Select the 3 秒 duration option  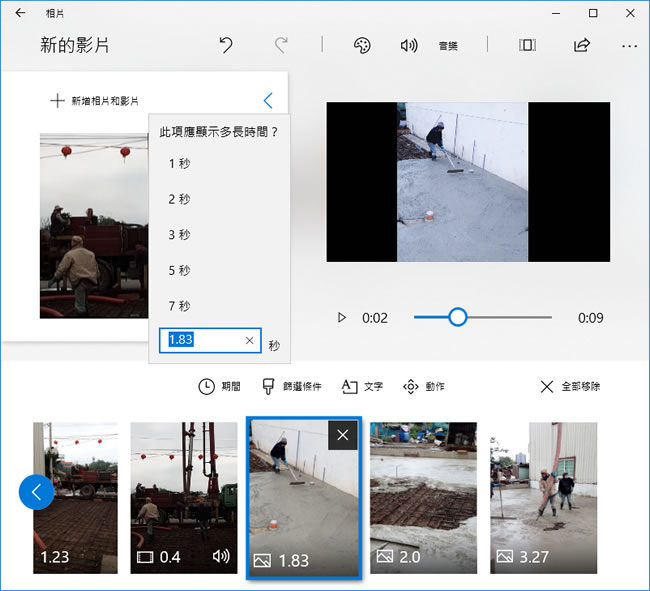(179, 235)
